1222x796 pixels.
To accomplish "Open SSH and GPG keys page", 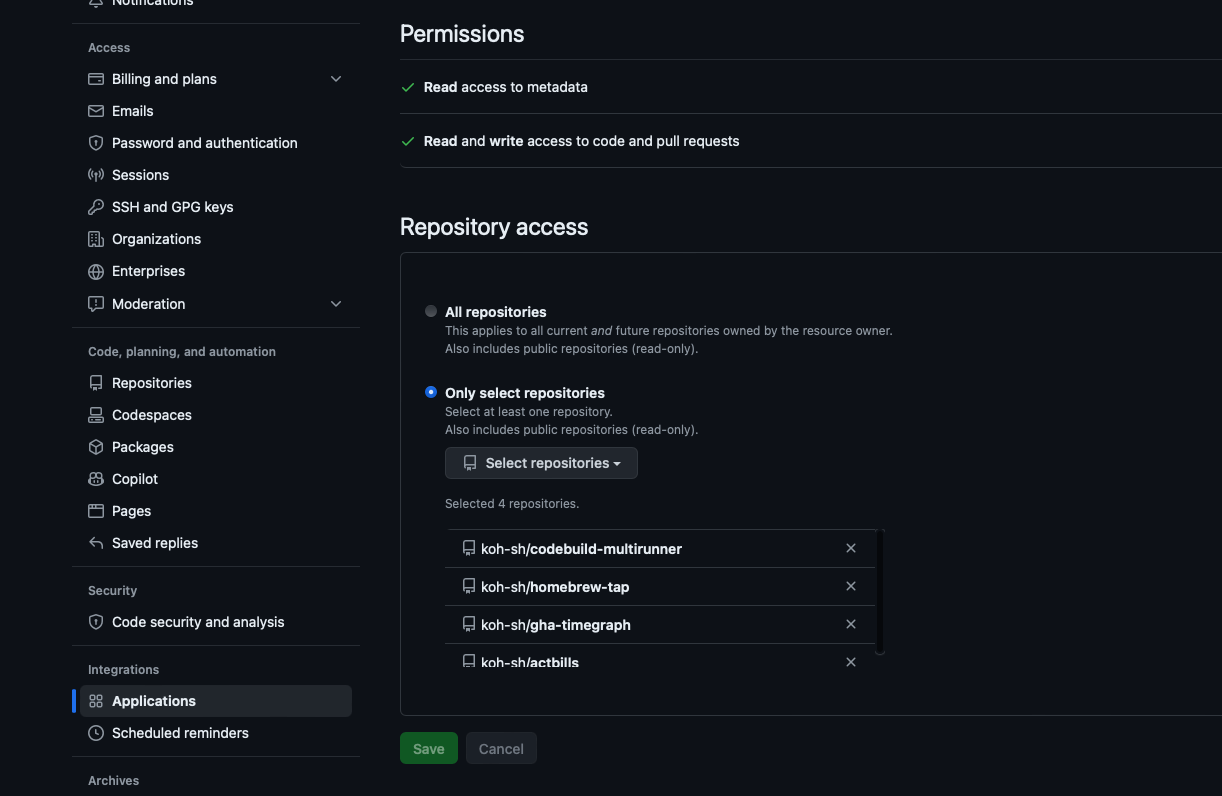I will click(x=172, y=207).
